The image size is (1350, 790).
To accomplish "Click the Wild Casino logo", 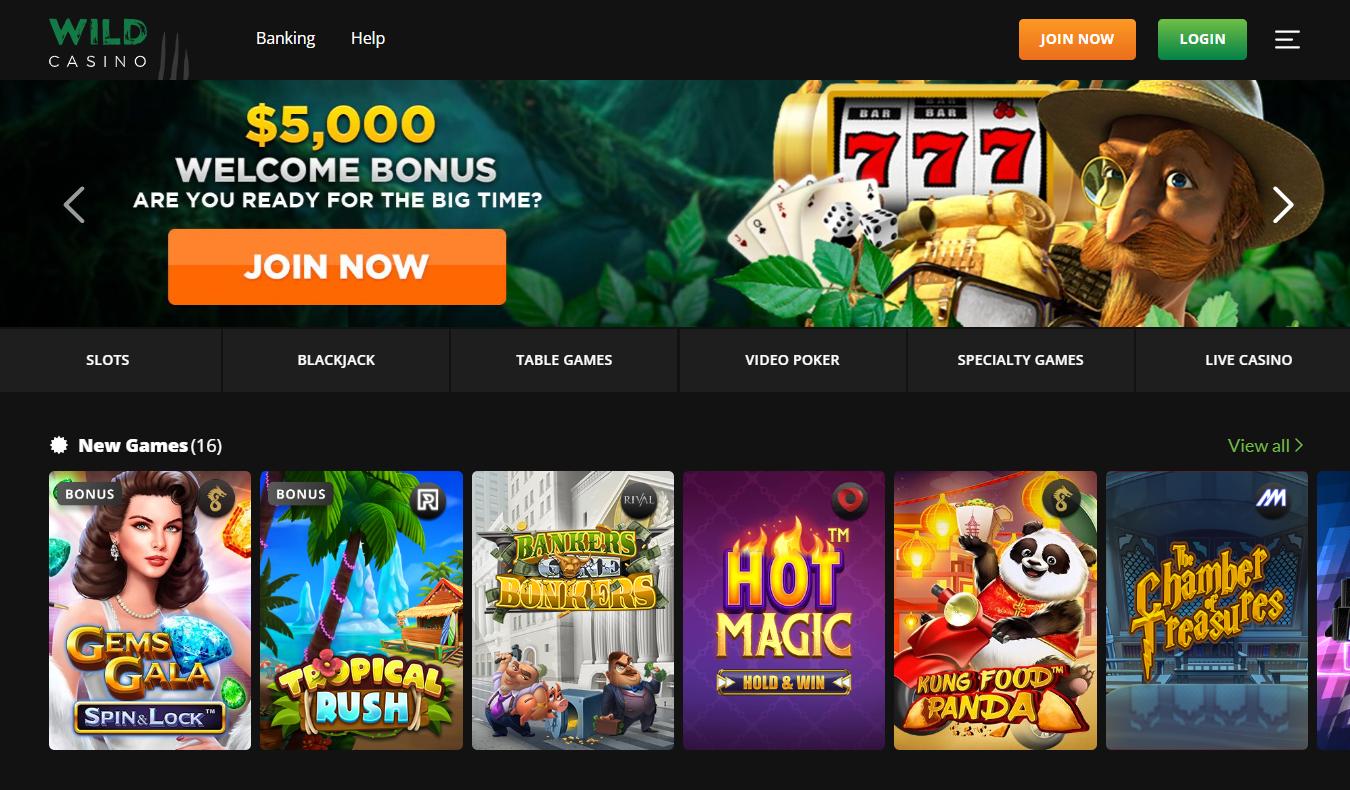I will tap(99, 43).
